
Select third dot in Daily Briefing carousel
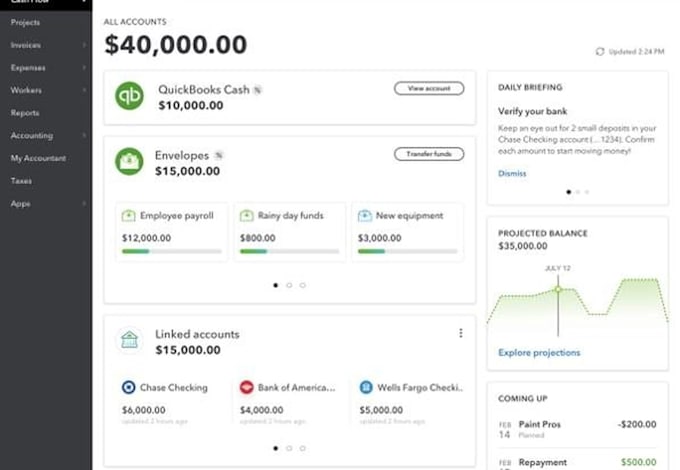(x=587, y=192)
